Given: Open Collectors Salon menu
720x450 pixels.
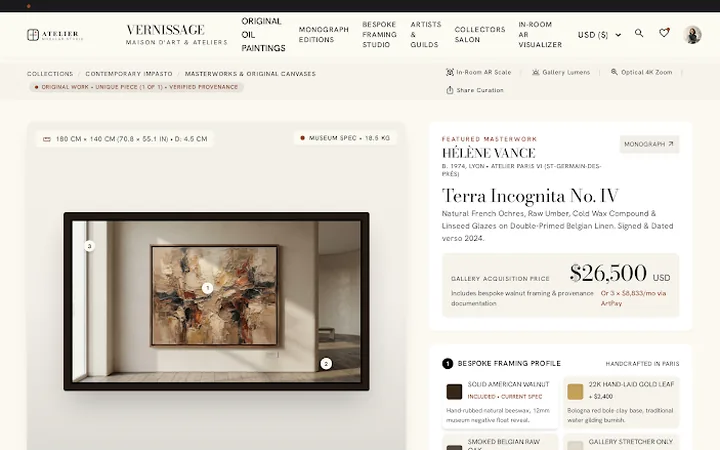Looking at the screenshot, I should [x=480, y=34].
